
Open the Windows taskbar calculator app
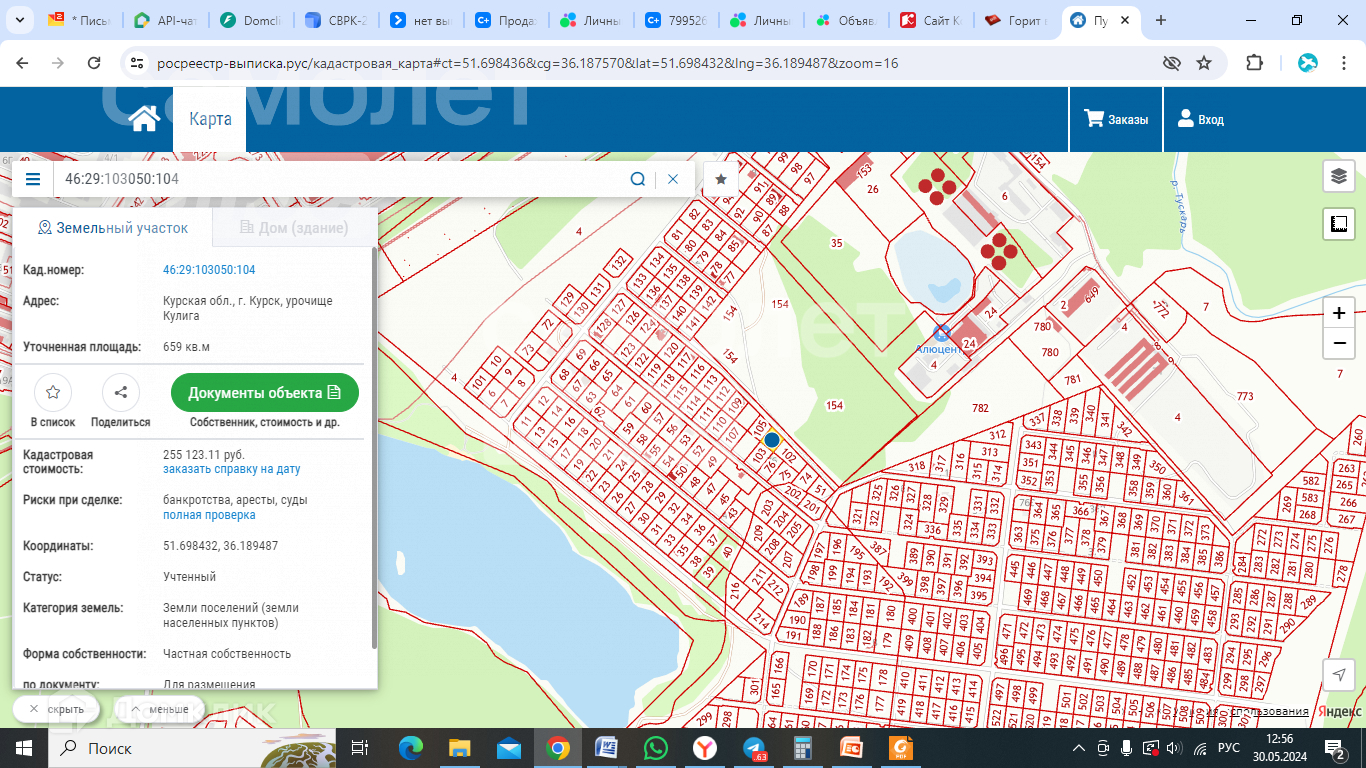801,748
